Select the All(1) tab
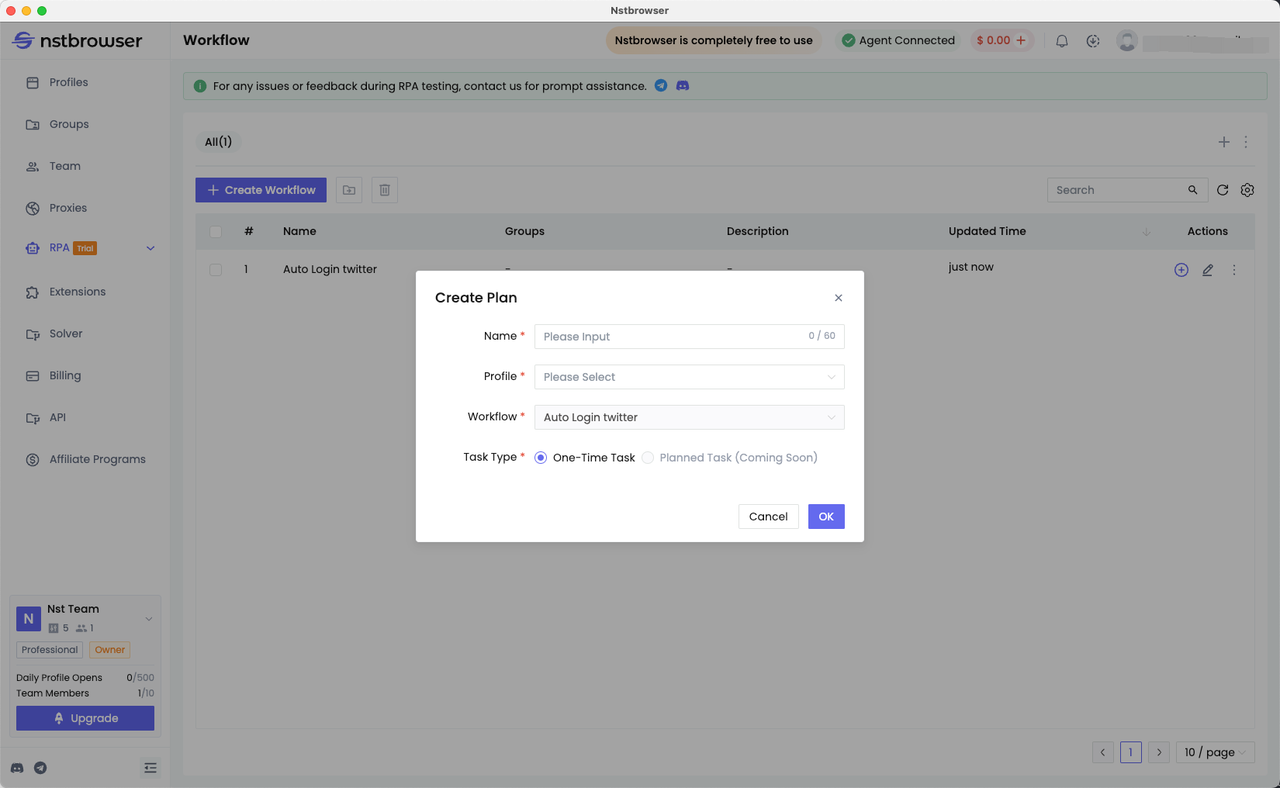Image resolution: width=1280 pixels, height=788 pixels. pos(218,142)
